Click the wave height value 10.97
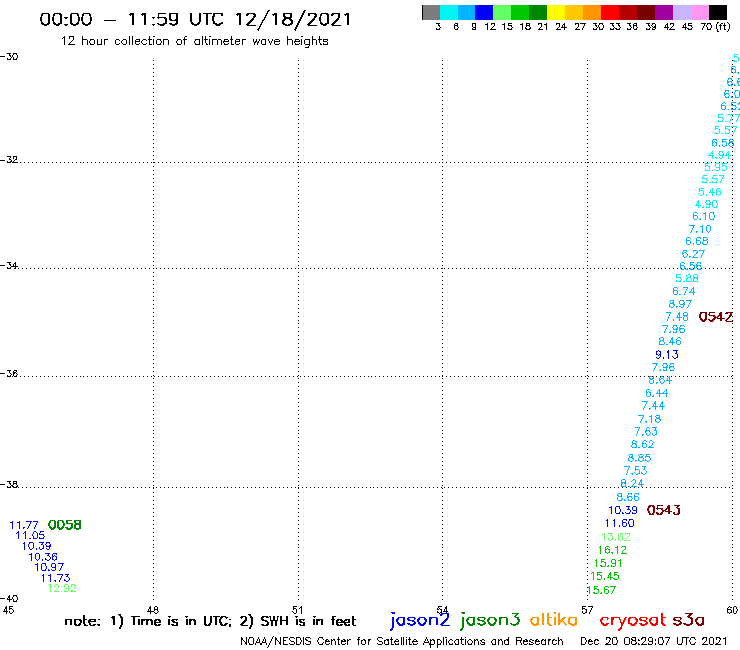Screen dimensions: 740x650 pos(49,567)
